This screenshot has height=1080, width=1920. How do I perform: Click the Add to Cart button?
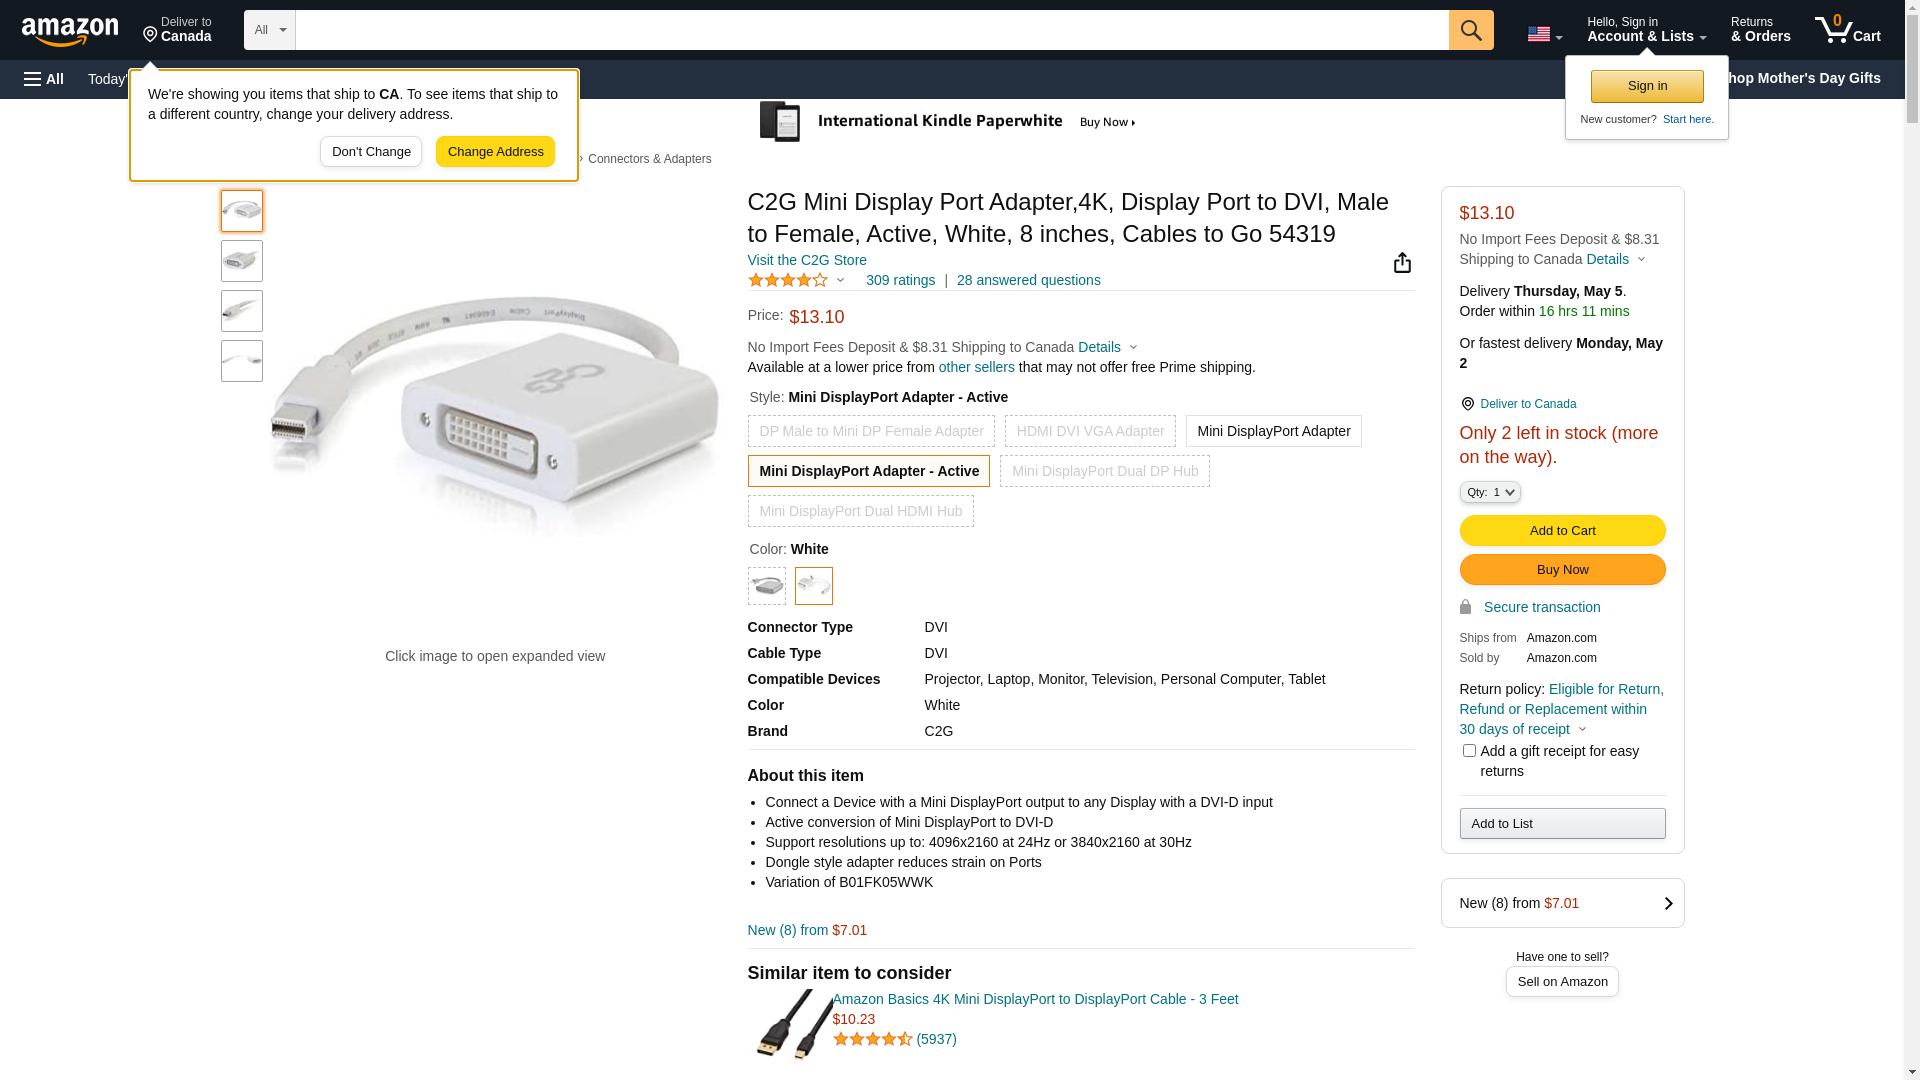1561,531
